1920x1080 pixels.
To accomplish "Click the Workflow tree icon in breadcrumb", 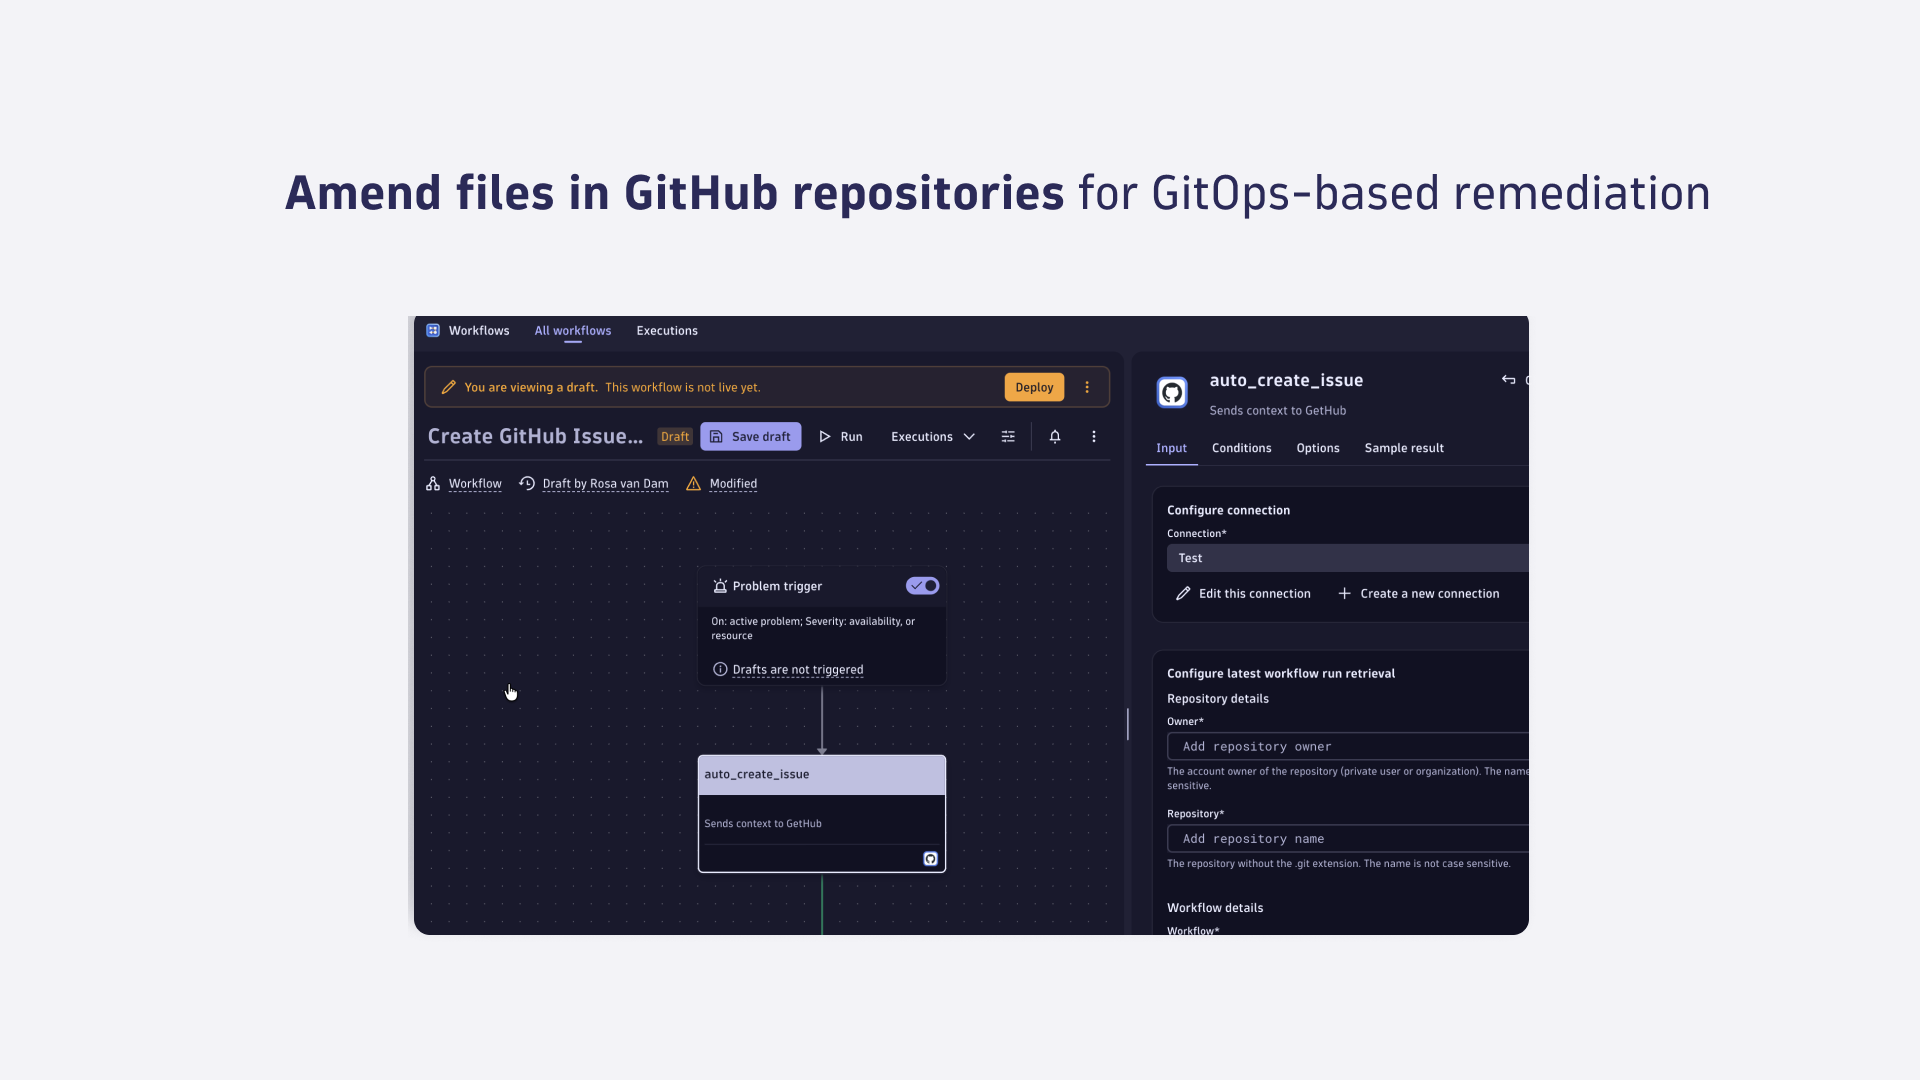I will (x=433, y=483).
